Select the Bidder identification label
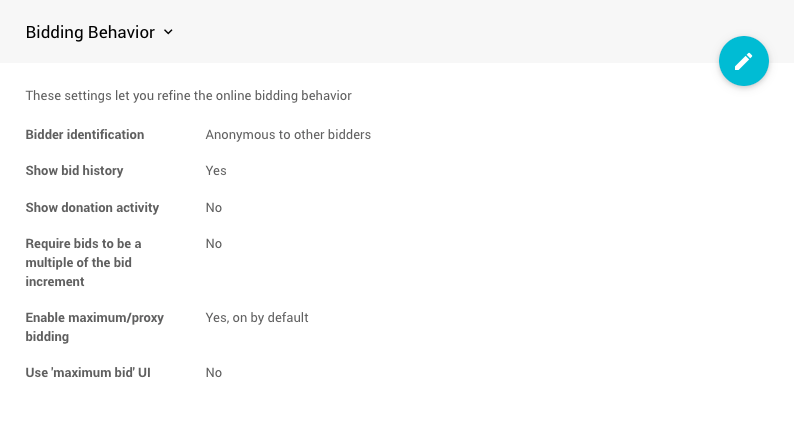 pyautogui.click(x=85, y=134)
